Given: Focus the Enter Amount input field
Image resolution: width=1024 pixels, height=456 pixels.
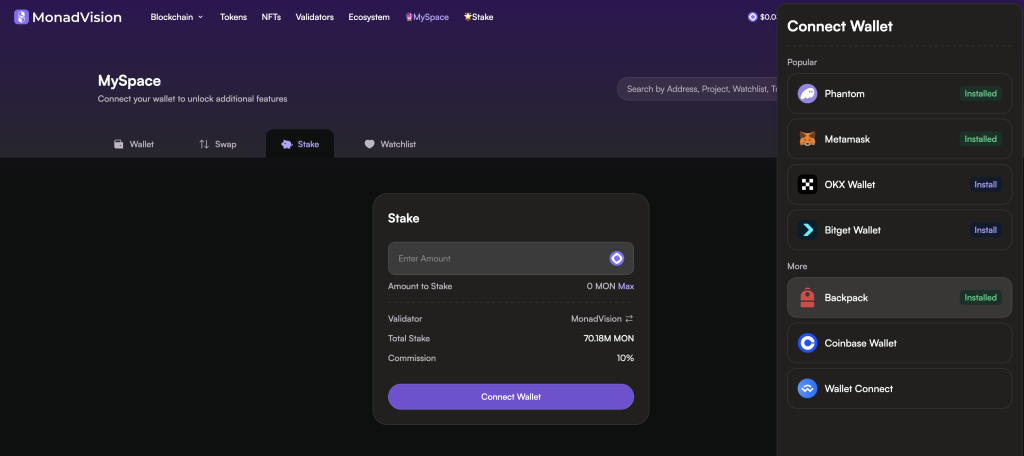Looking at the screenshot, I should (x=495, y=258).
